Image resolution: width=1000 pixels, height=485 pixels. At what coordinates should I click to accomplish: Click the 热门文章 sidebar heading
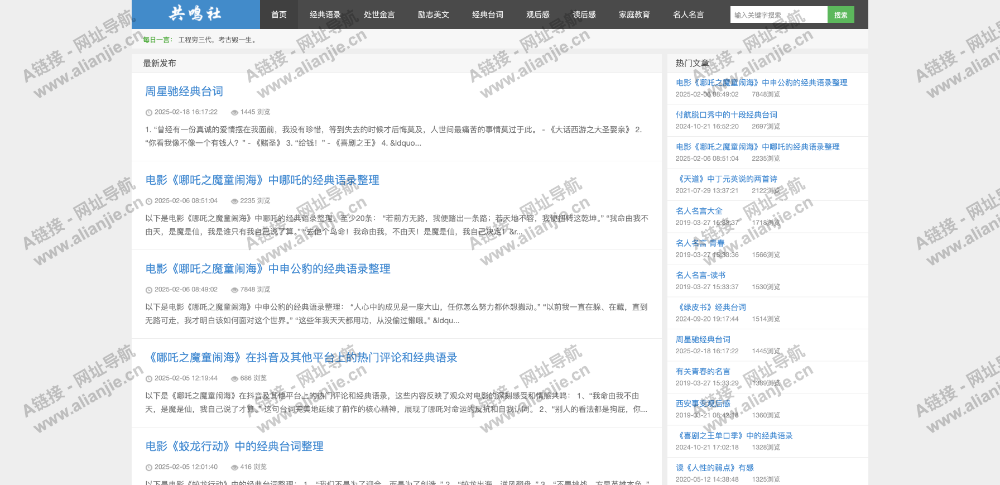click(x=692, y=63)
